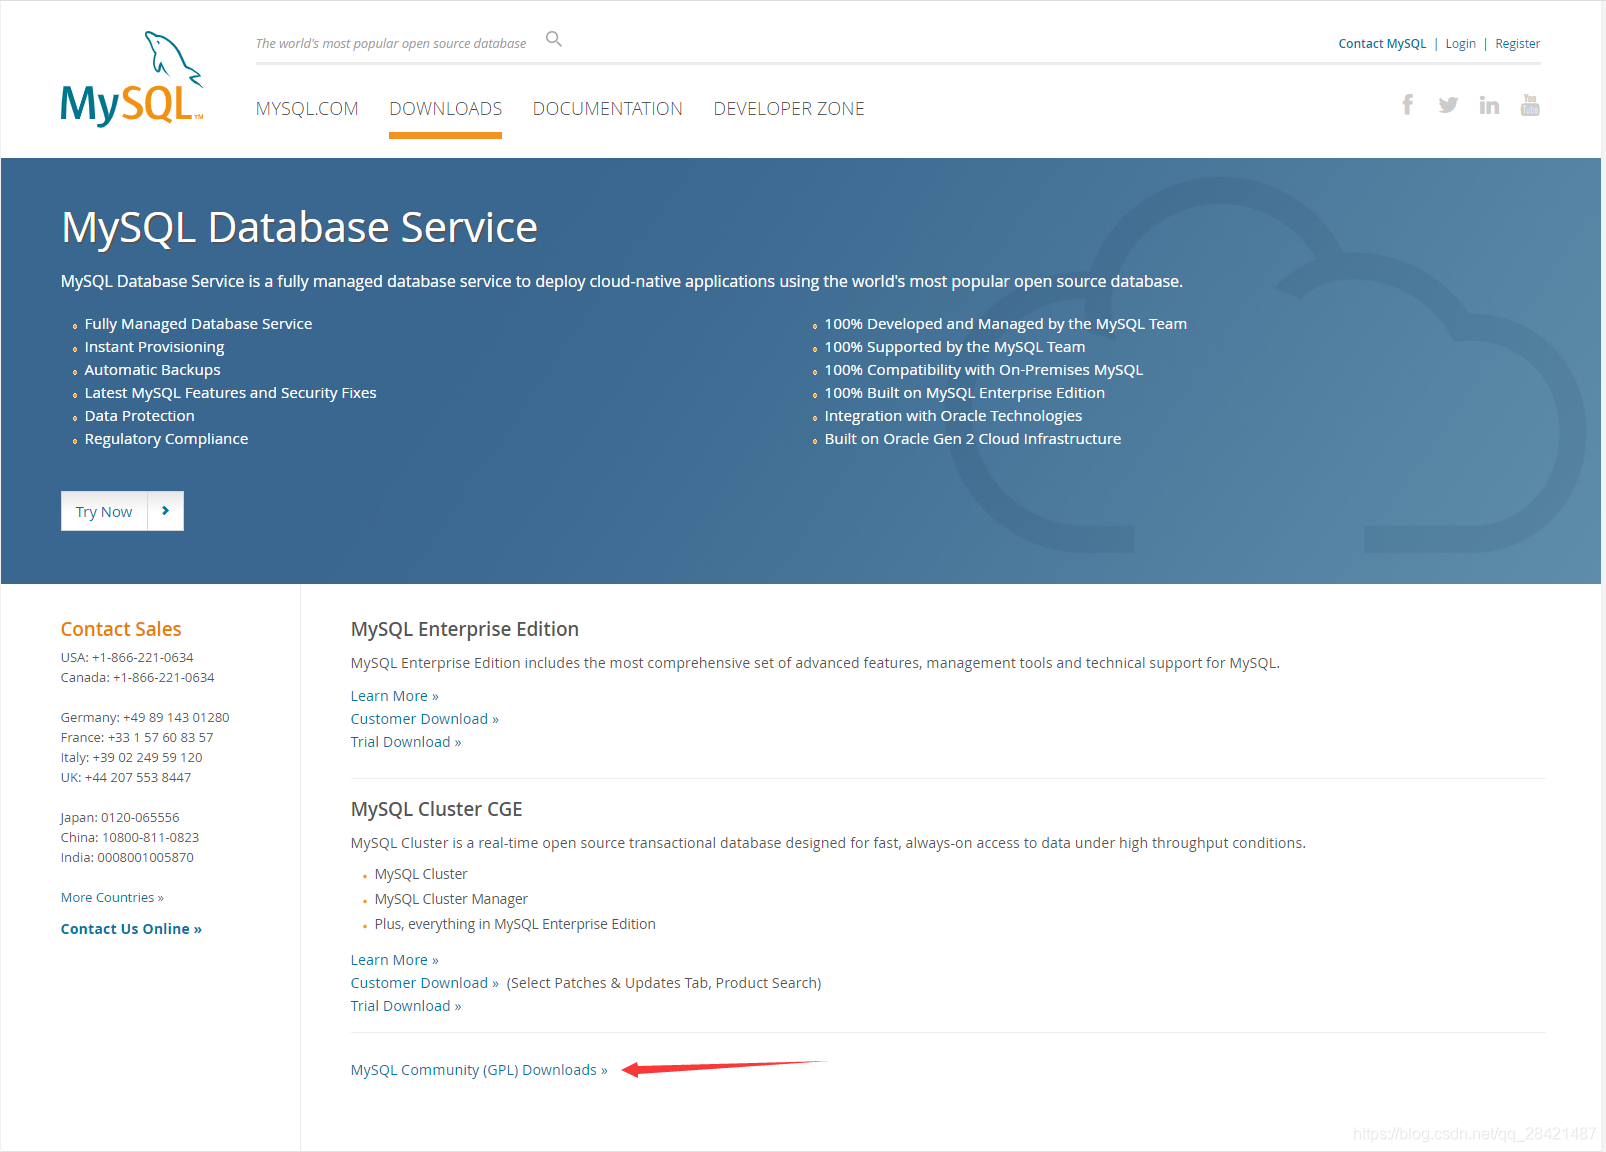Click 'Regulatory Compliance' bullet text
The width and height of the screenshot is (1606, 1152).
166,439
